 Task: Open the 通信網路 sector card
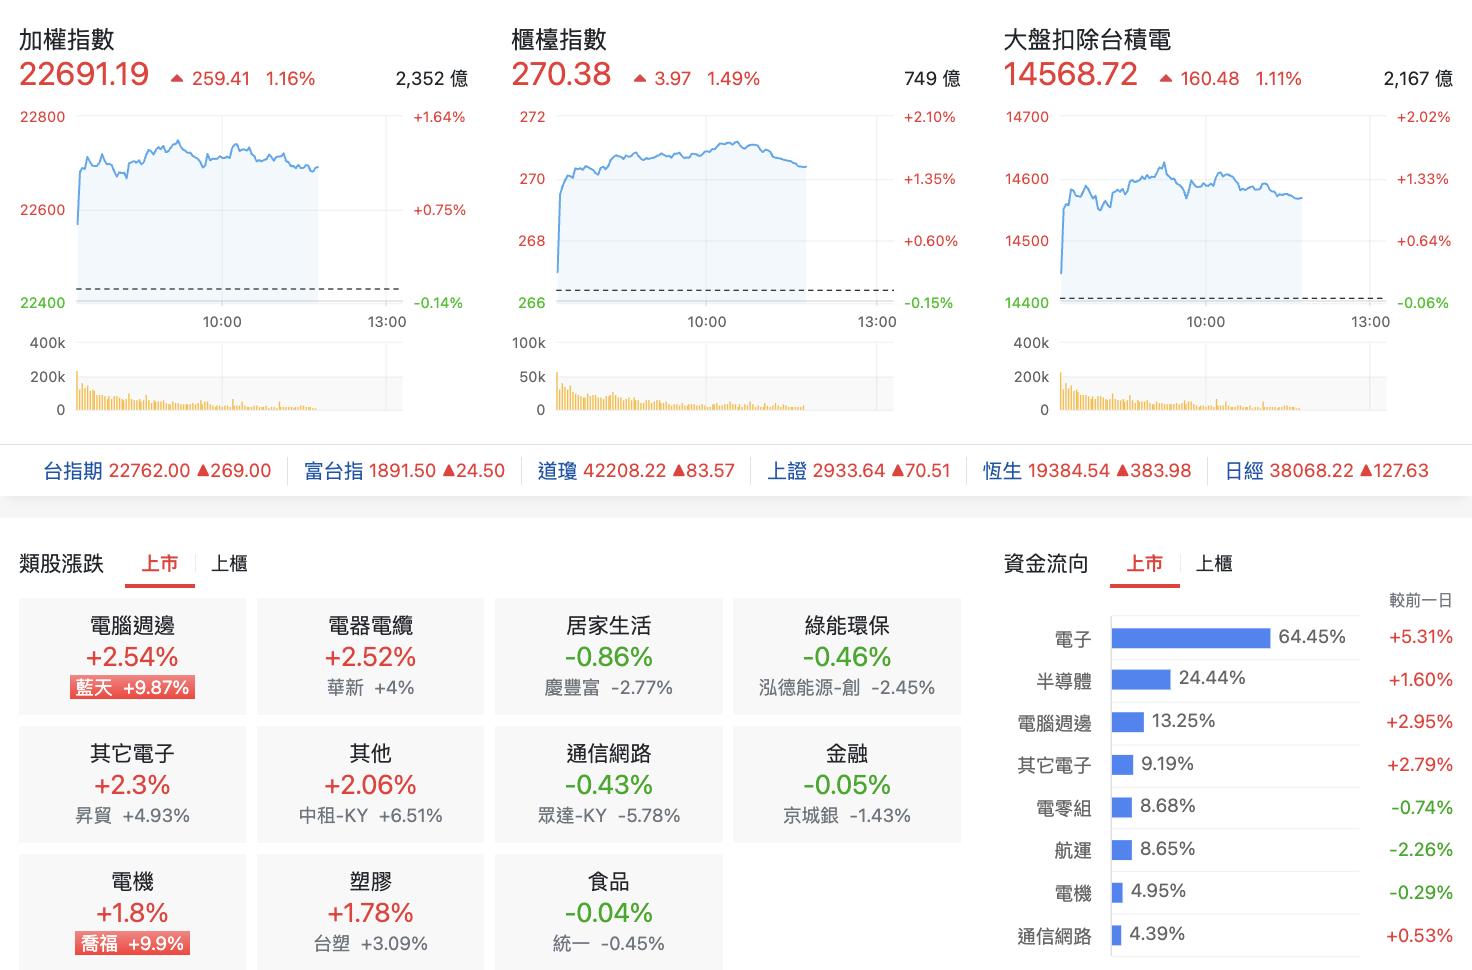(x=608, y=784)
